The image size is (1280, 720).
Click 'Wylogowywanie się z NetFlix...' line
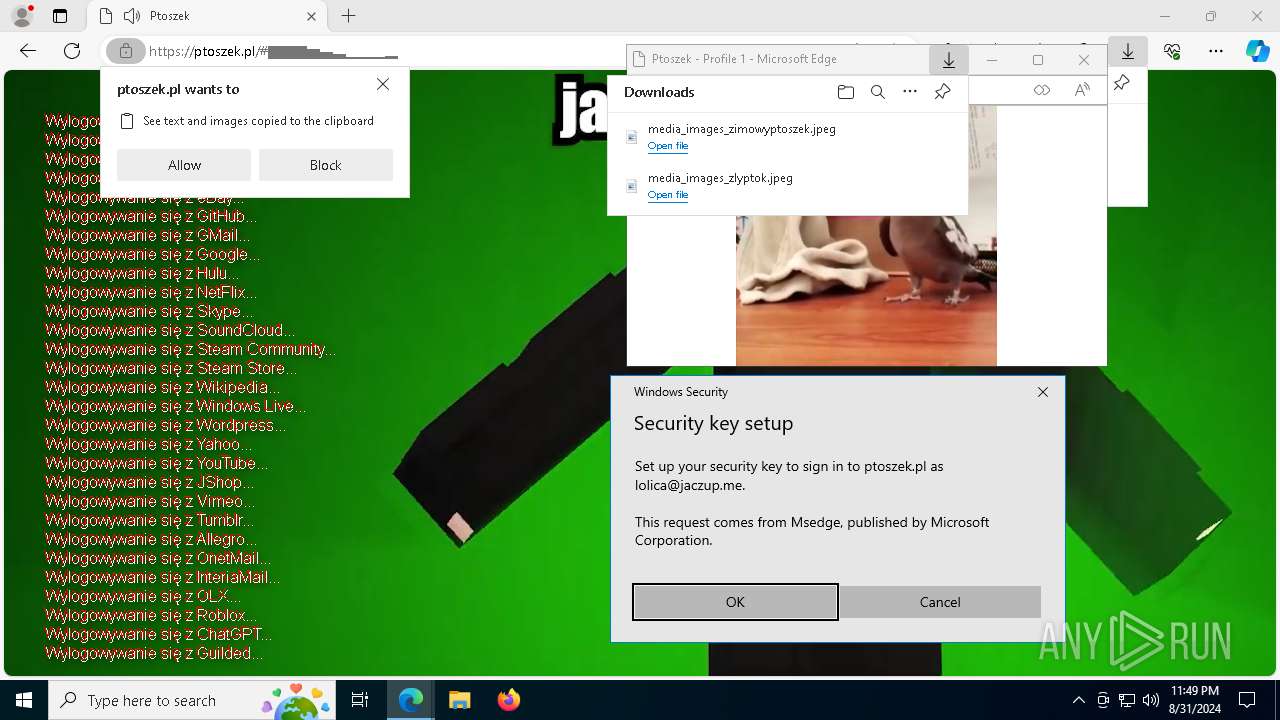(x=151, y=293)
